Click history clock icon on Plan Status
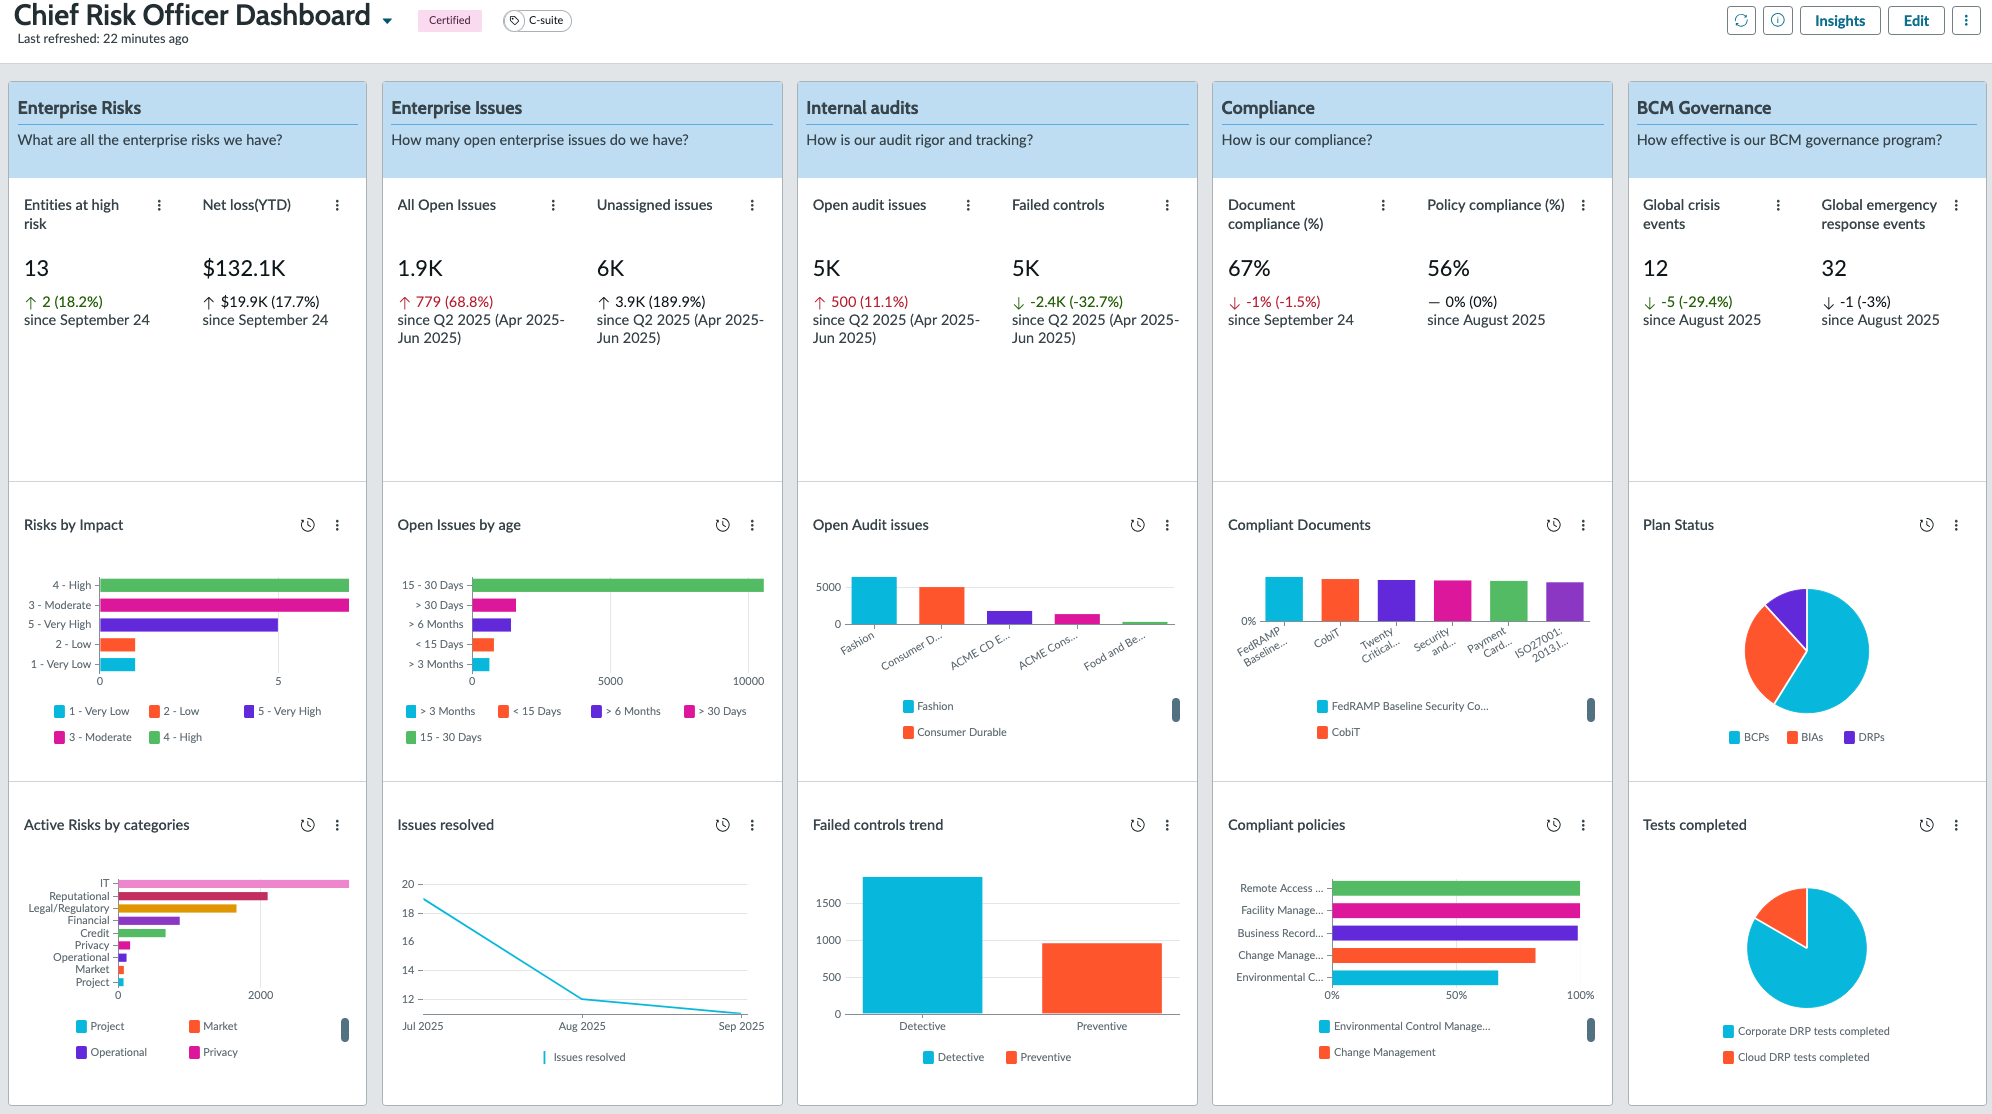The height and width of the screenshot is (1114, 1992). [x=1927, y=525]
